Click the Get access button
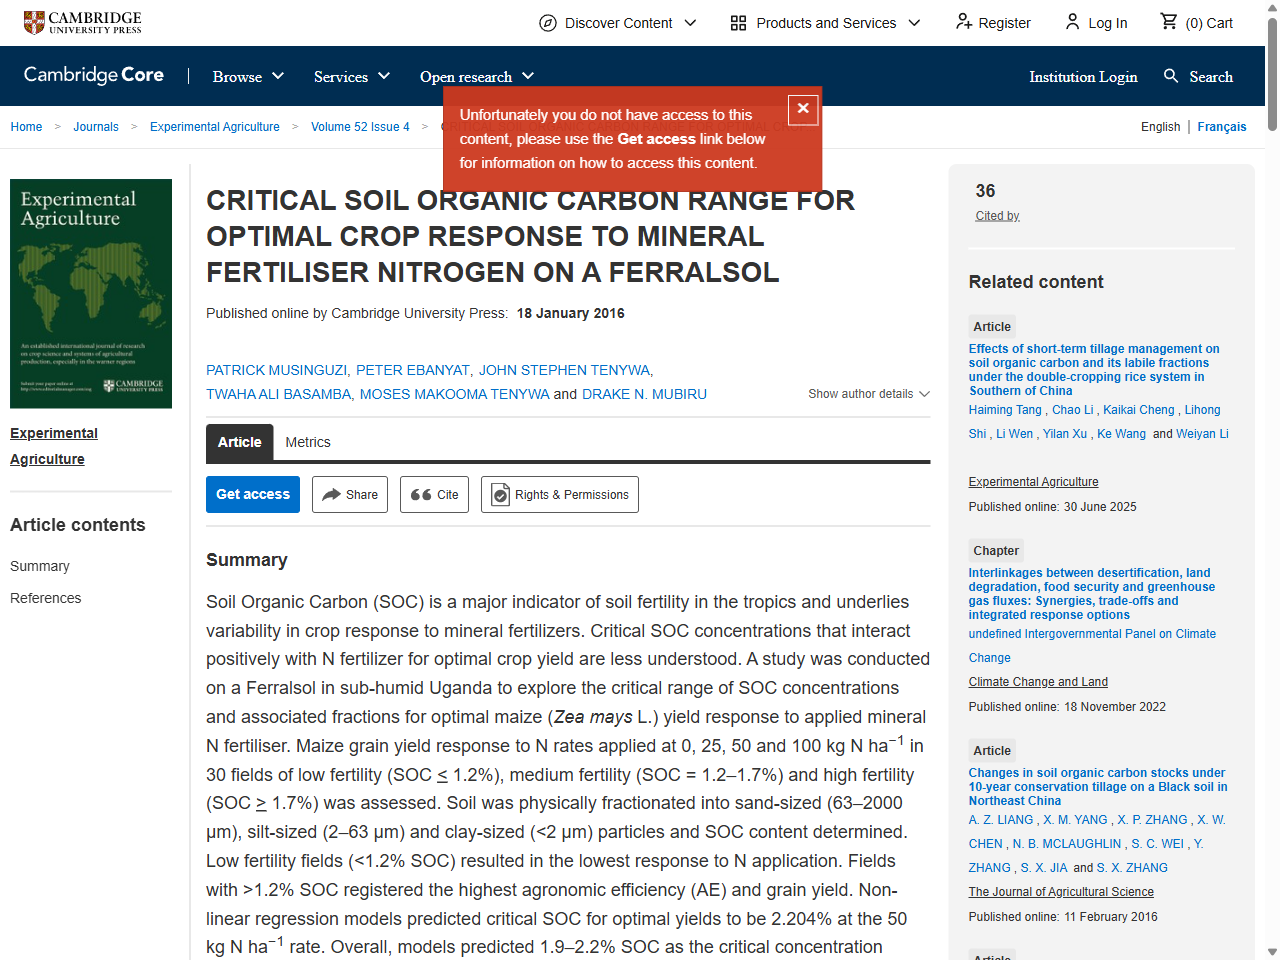Image resolution: width=1280 pixels, height=960 pixels. [x=252, y=494]
